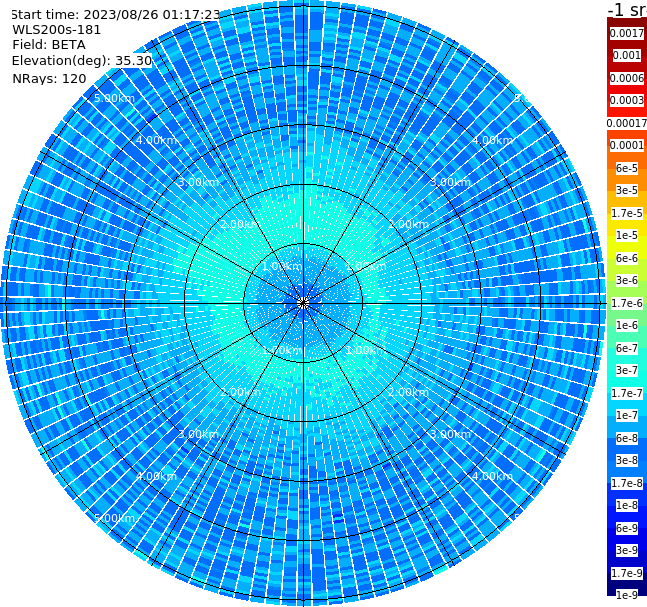Click the Field: BETA label
647x607 pixels.
(x=49, y=45)
